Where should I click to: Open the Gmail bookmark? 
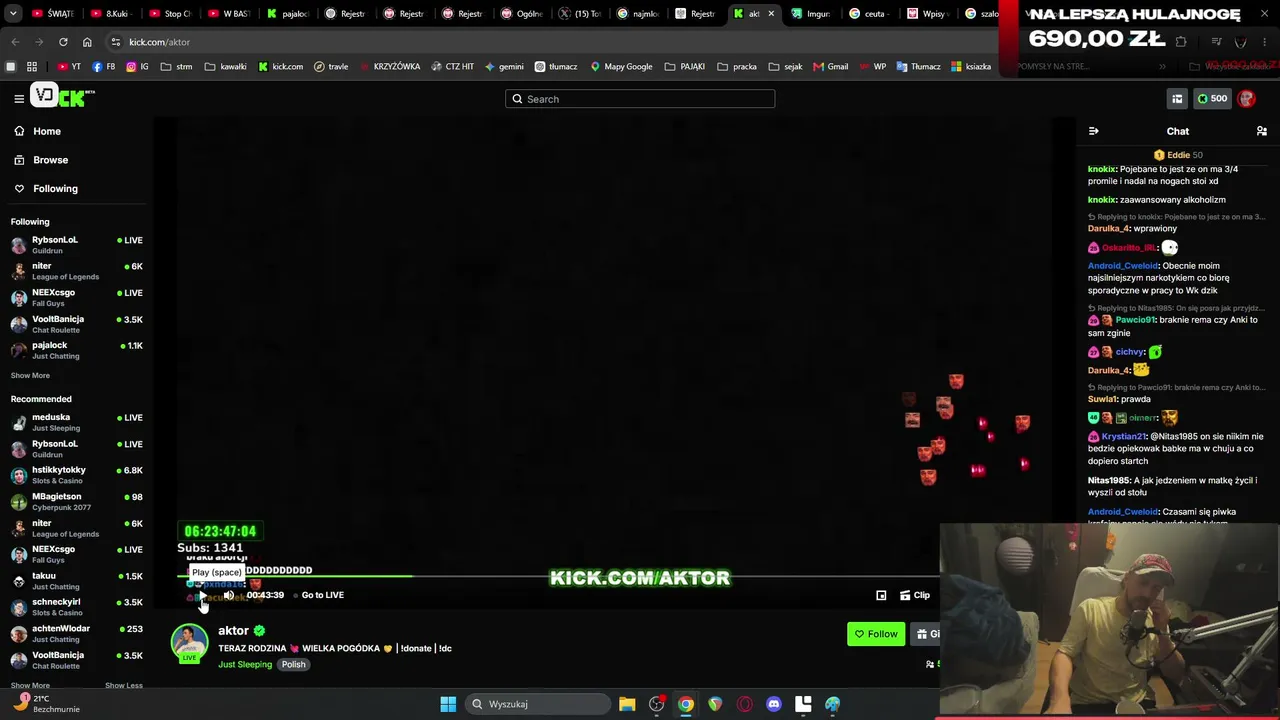831,67
